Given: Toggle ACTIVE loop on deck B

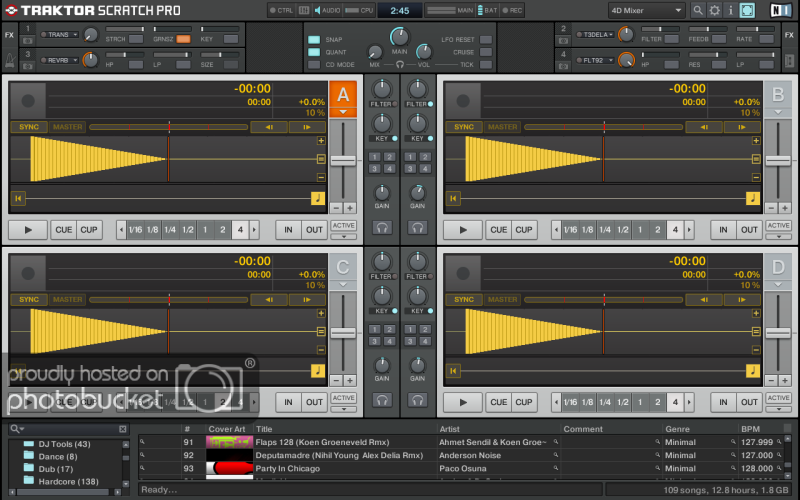Looking at the screenshot, I should coord(778,226).
